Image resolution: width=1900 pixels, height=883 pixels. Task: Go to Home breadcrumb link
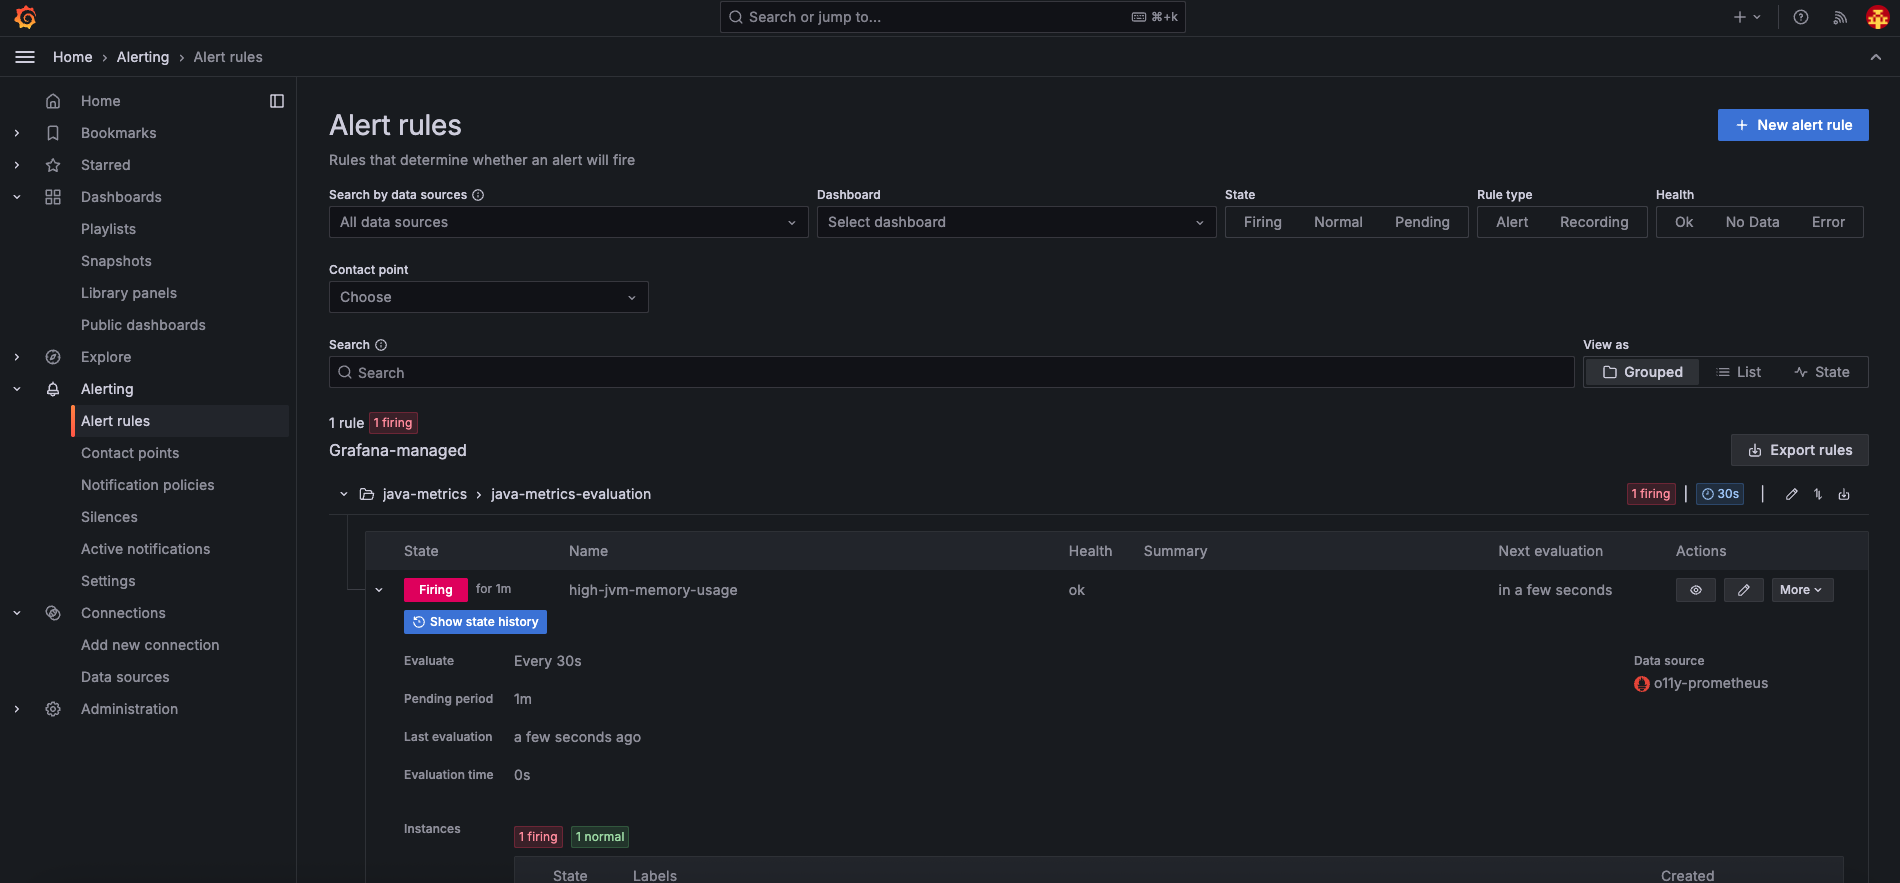(72, 57)
